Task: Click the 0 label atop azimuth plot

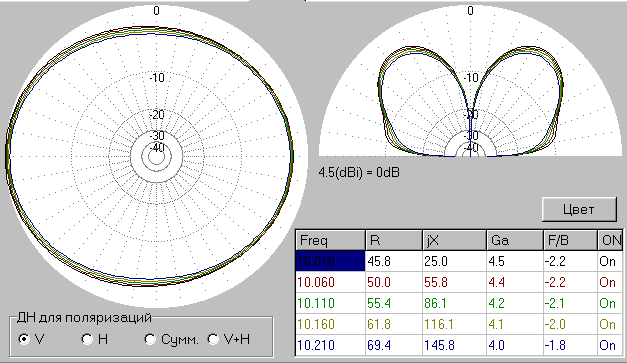Action: tap(156, 11)
